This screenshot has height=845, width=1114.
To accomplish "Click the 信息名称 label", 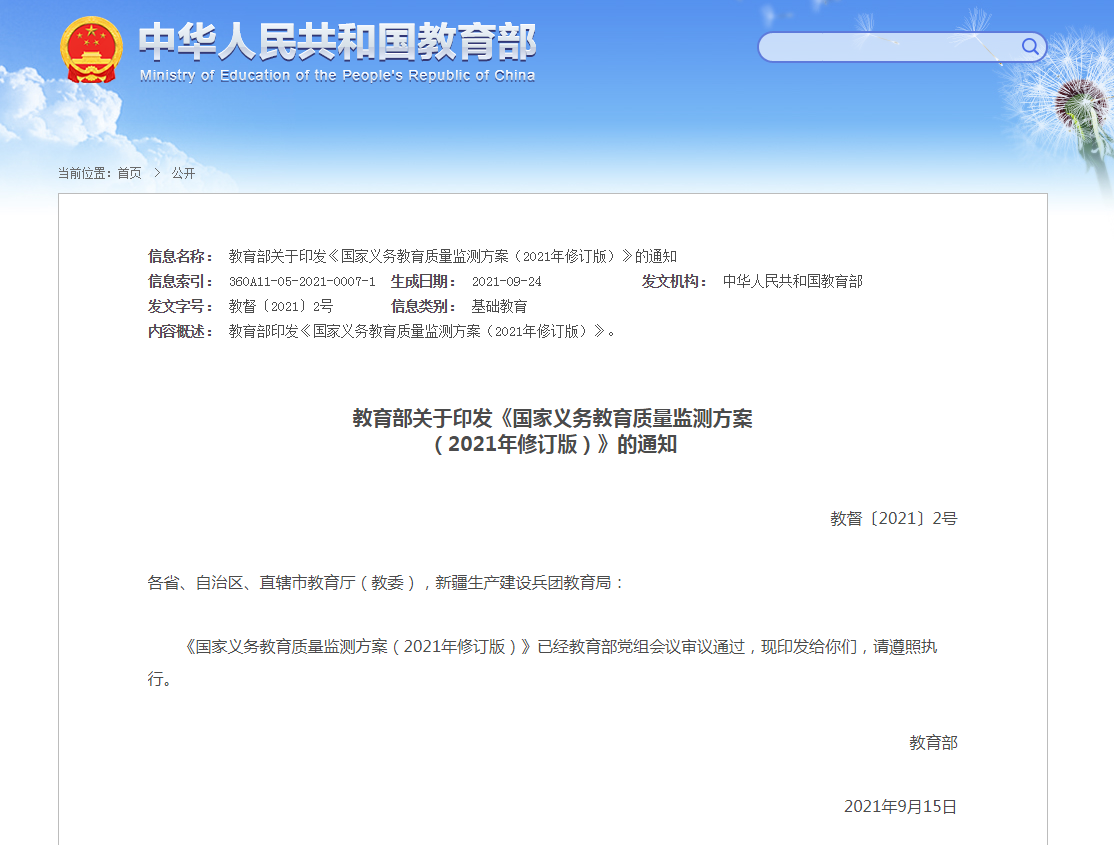I will [180, 256].
